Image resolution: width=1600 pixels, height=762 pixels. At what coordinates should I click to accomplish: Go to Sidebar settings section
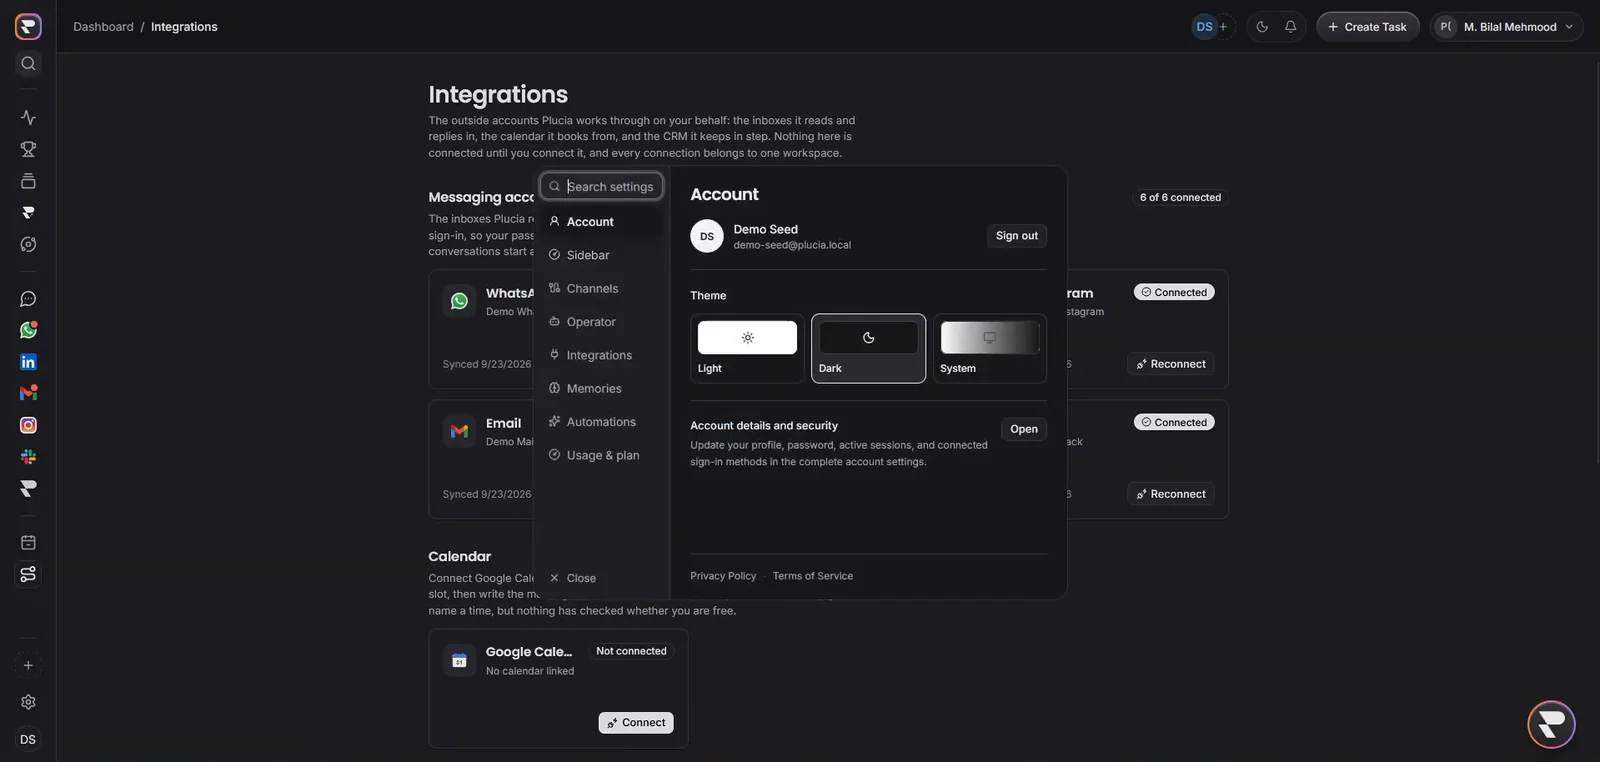coord(601,255)
